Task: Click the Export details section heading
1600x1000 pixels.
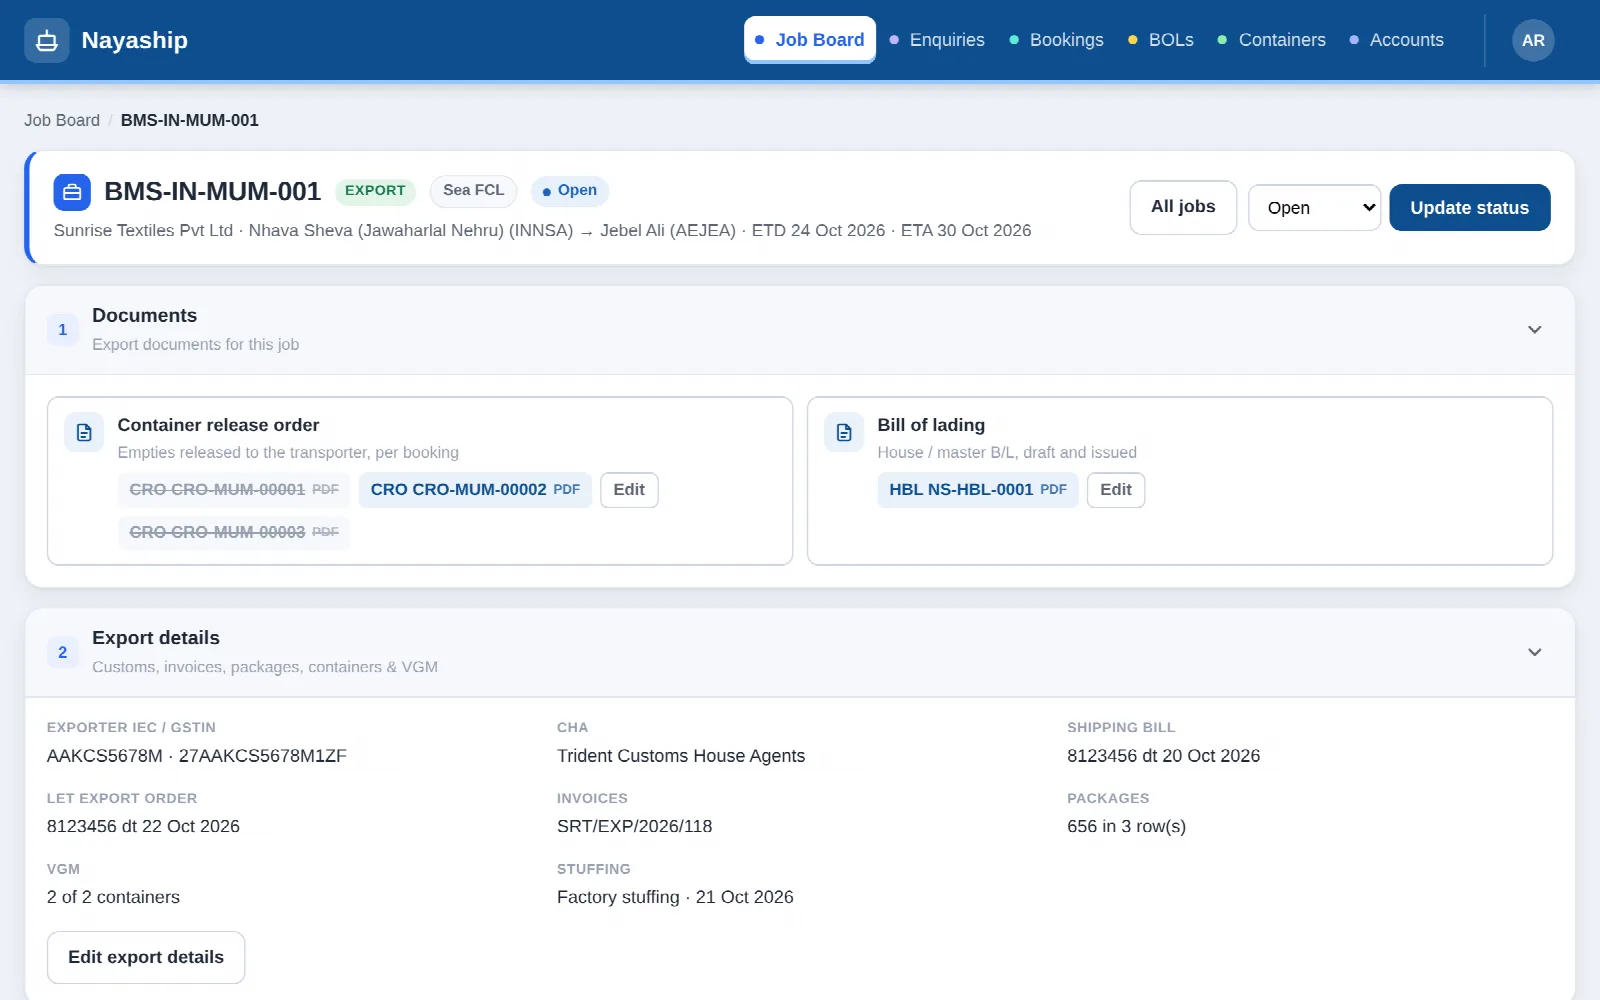Action: coord(156,638)
